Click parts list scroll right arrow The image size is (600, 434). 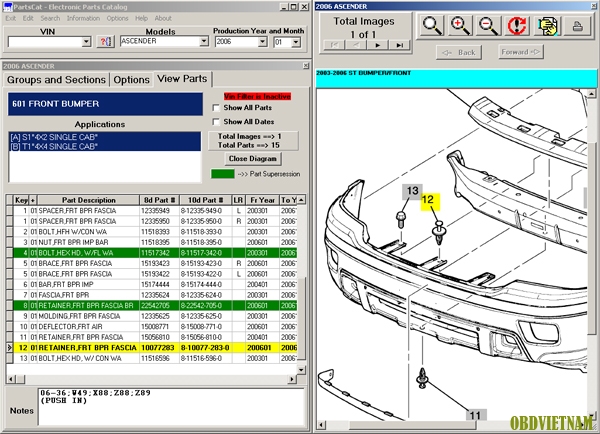tap(292, 379)
